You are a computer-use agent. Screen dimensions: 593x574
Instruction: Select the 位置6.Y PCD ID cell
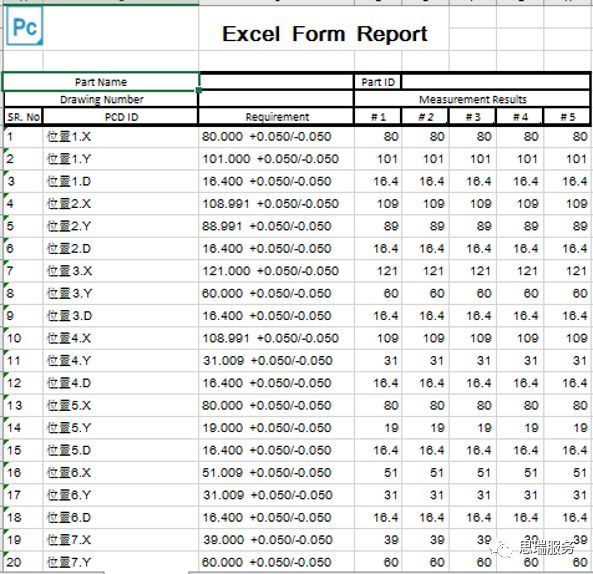[x=121, y=495]
